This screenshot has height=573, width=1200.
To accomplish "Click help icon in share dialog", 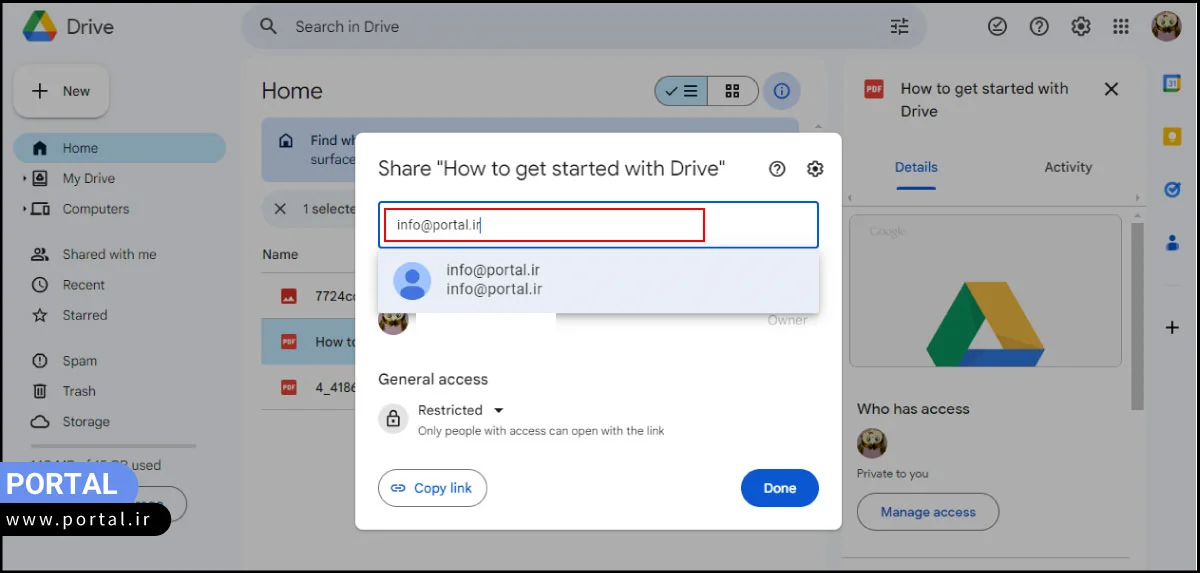I will coord(777,169).
